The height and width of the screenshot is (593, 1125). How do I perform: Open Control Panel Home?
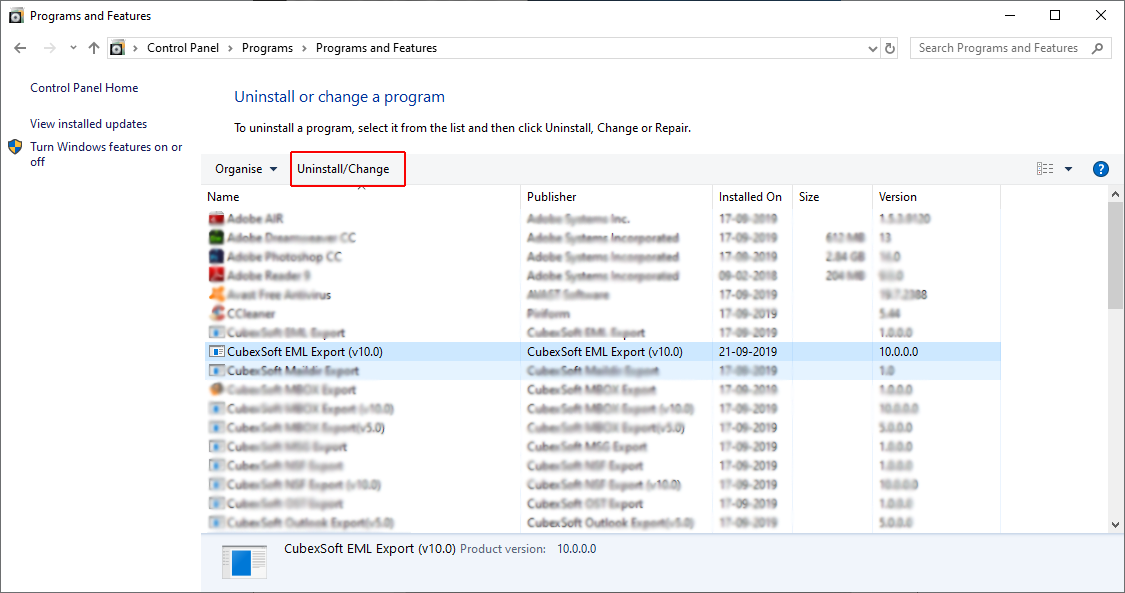(x=84, y=87)
